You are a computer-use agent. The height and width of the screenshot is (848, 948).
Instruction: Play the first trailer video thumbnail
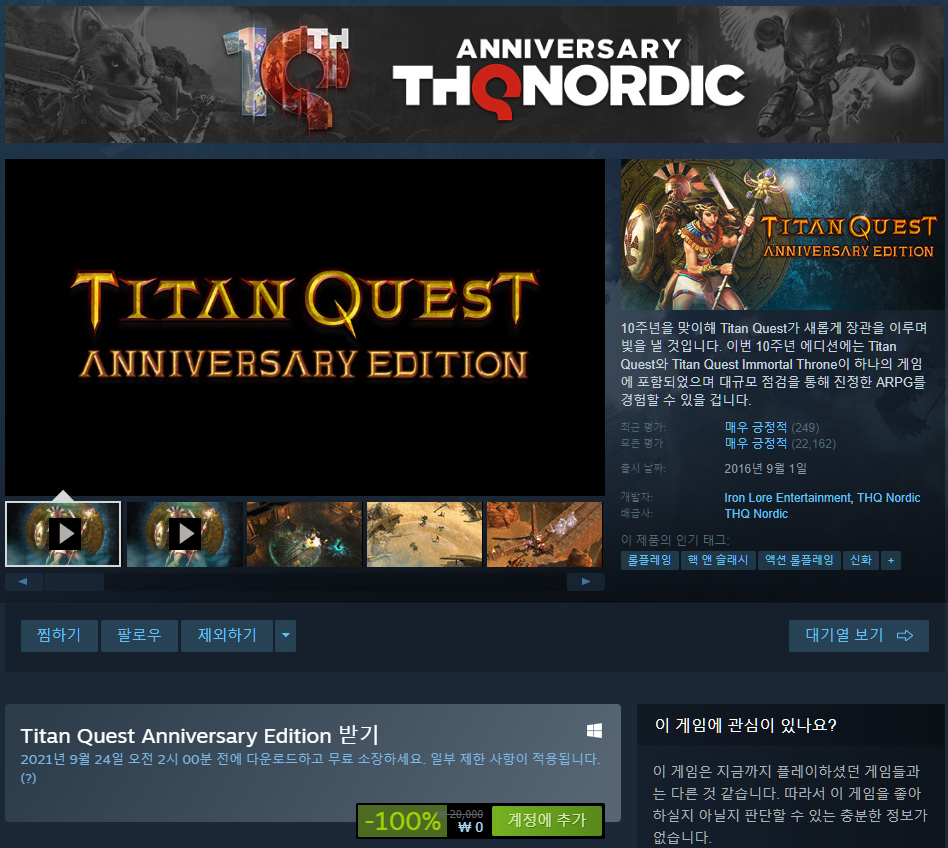tap(63, 534)
